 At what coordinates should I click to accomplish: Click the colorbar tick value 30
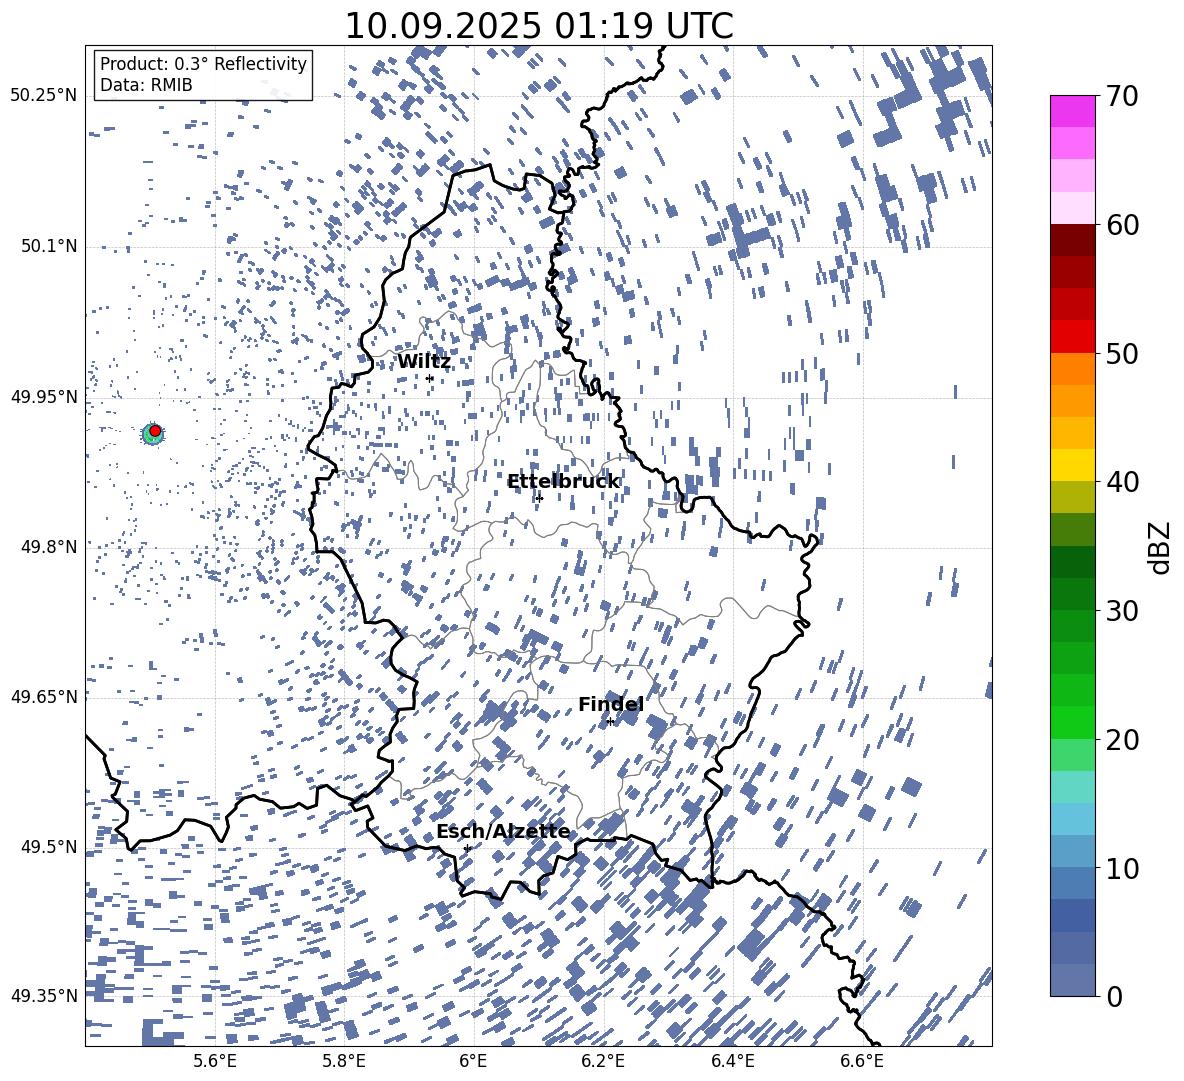1123,611
